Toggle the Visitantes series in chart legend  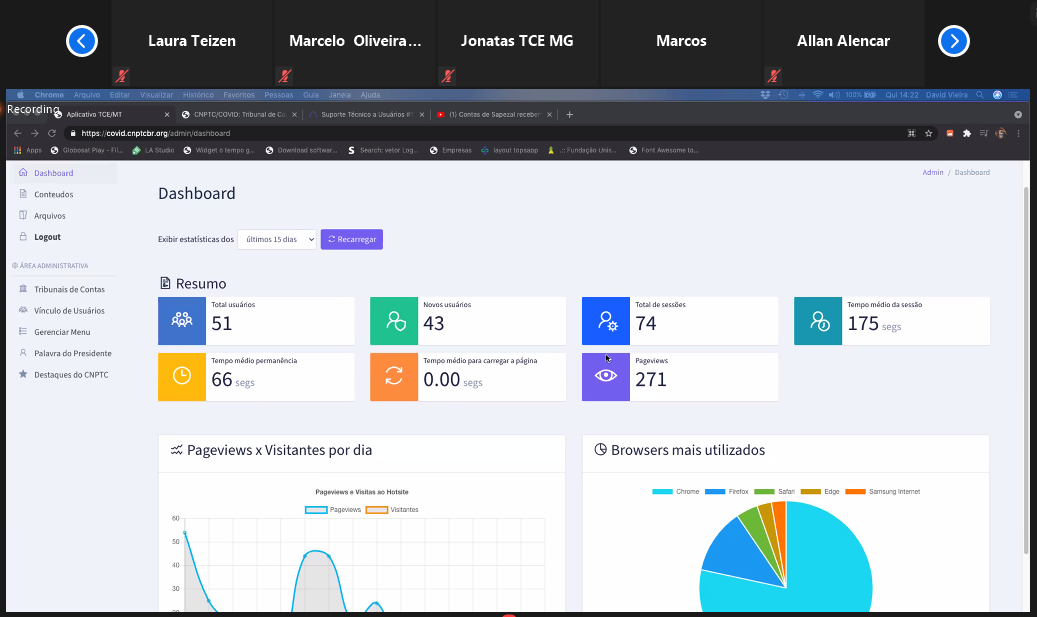click(392, 510)
